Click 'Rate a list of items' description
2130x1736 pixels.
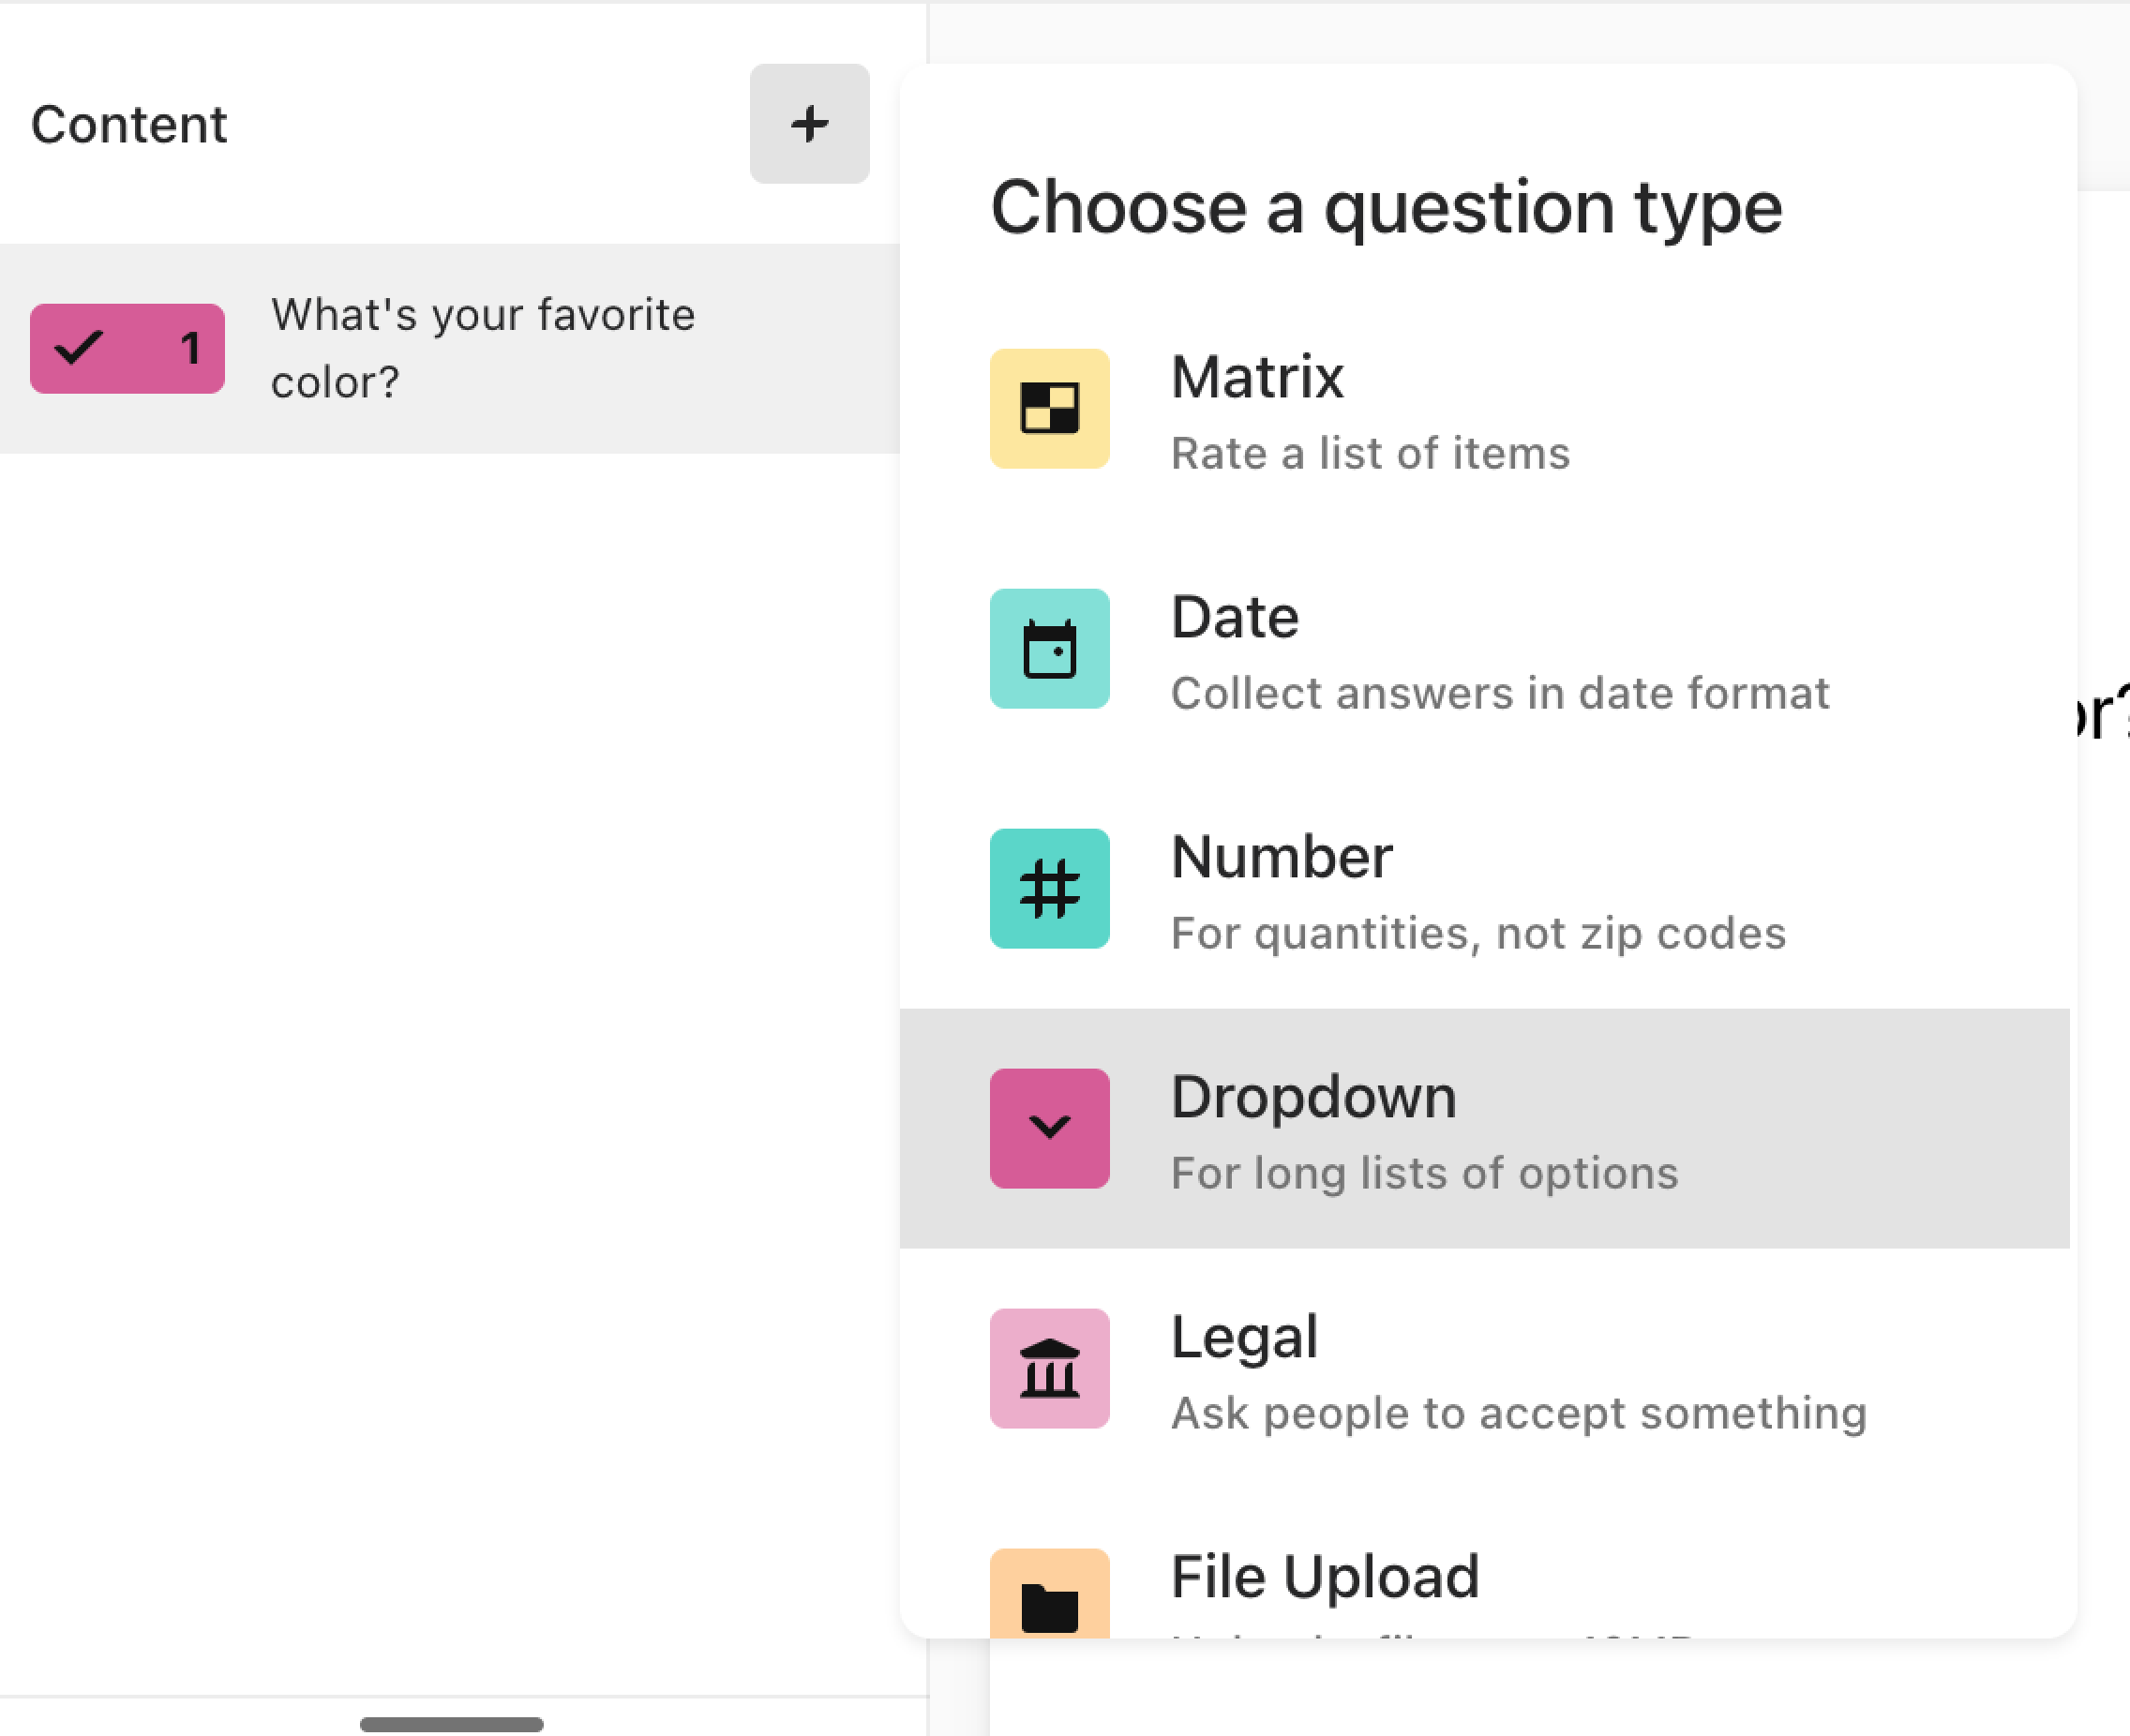(x=1370, y=453)
